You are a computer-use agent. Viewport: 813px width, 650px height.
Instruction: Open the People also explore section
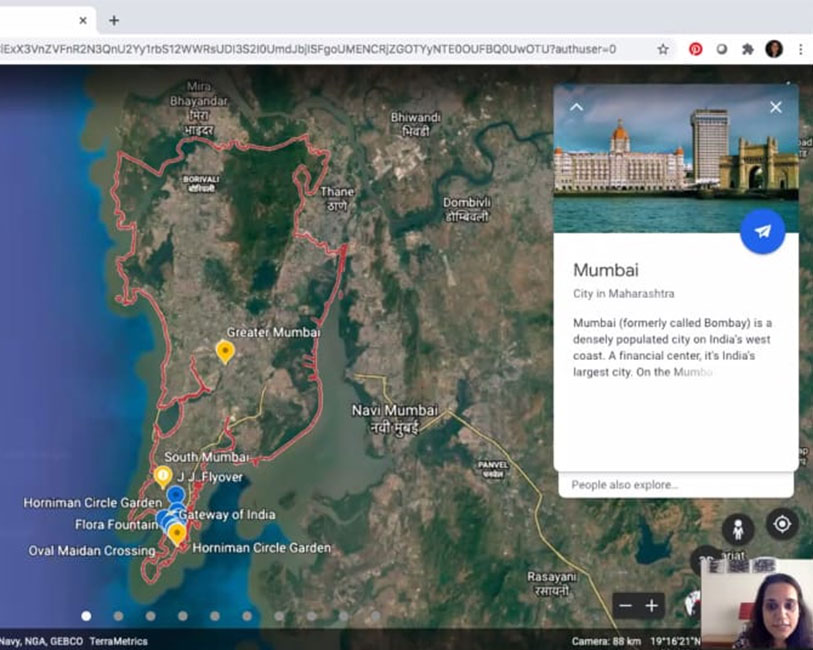point(676,485)
